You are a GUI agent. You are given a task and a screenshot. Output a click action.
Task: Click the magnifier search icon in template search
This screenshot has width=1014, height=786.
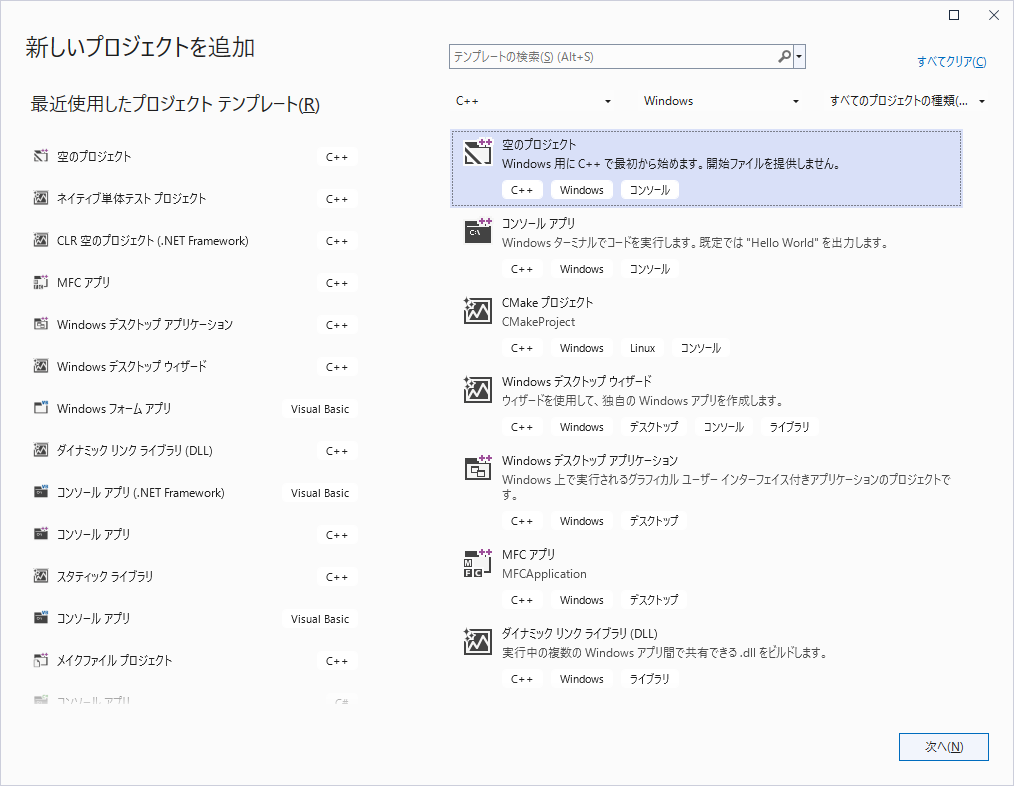784,57
